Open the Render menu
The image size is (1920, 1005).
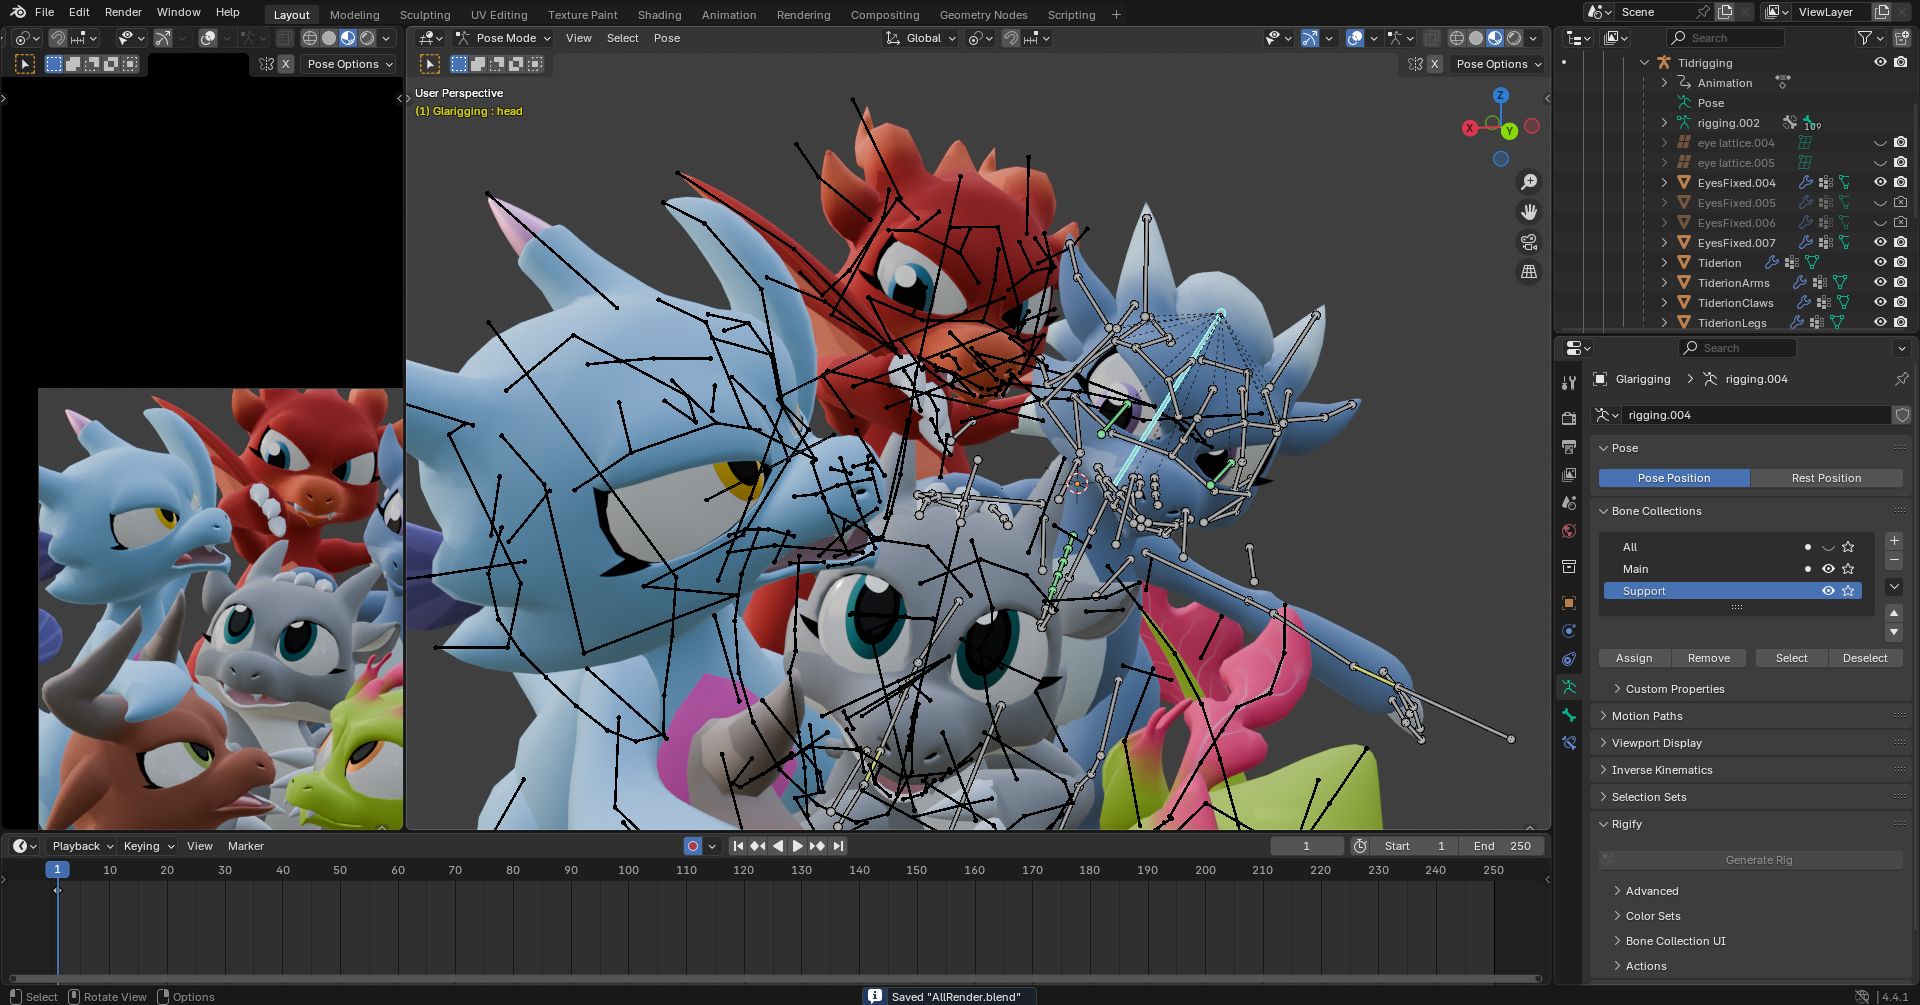pos(123,12)
